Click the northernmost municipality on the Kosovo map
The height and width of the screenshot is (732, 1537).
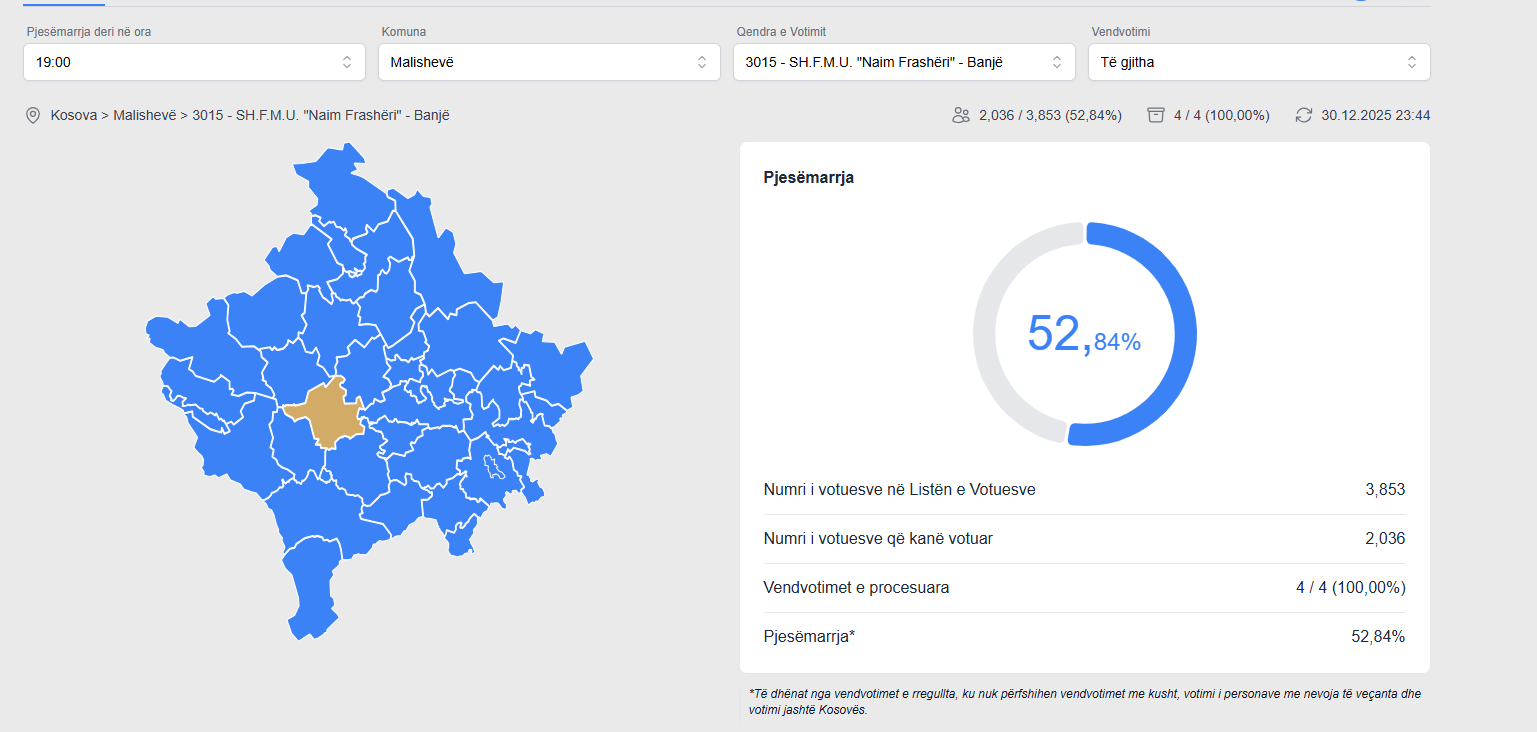[340, 180]
